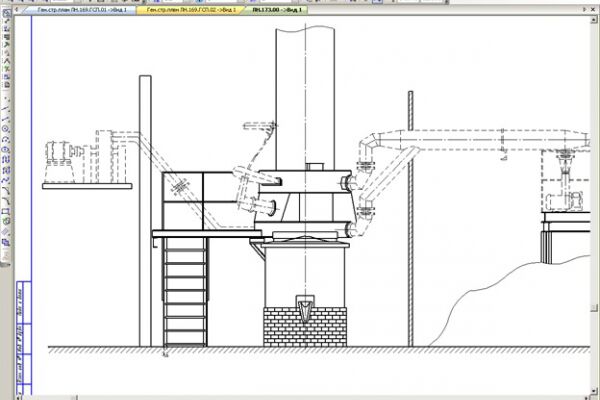
Task: Select the Ellipse tool
Action: [x=7, y=150]
